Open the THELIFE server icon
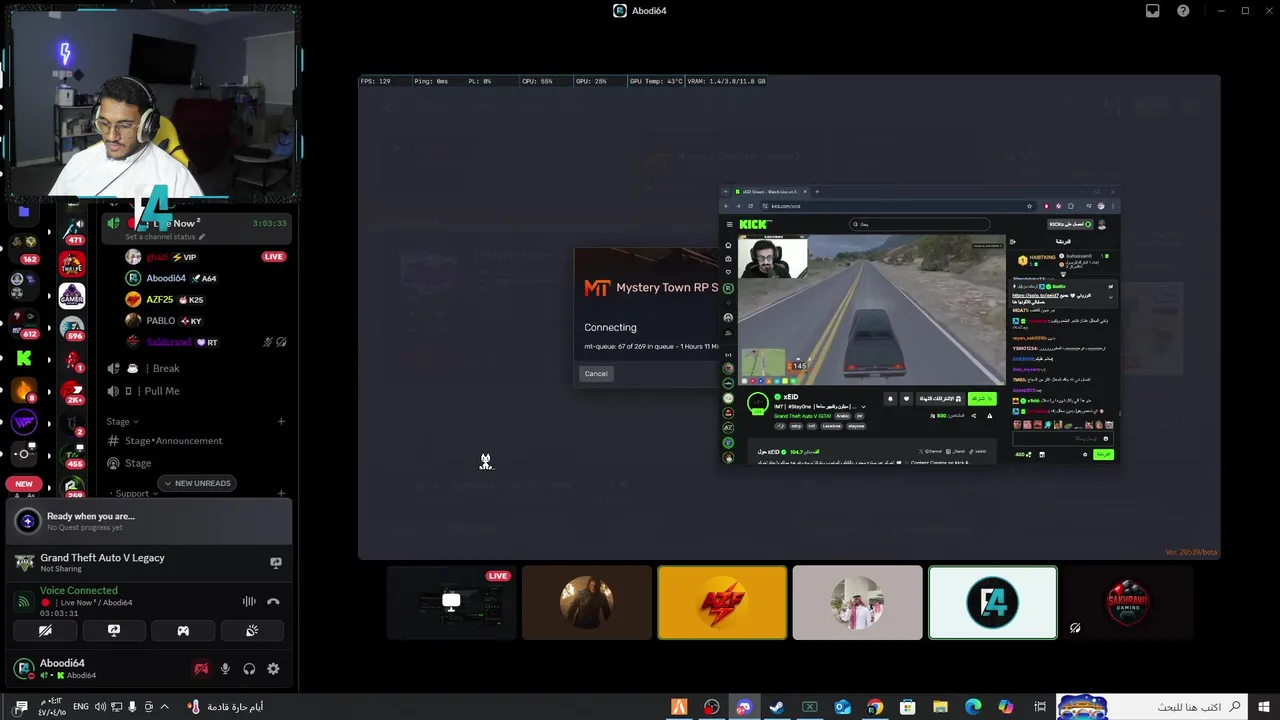Viewport: 1280px width, 720px height. coord(72,265)
